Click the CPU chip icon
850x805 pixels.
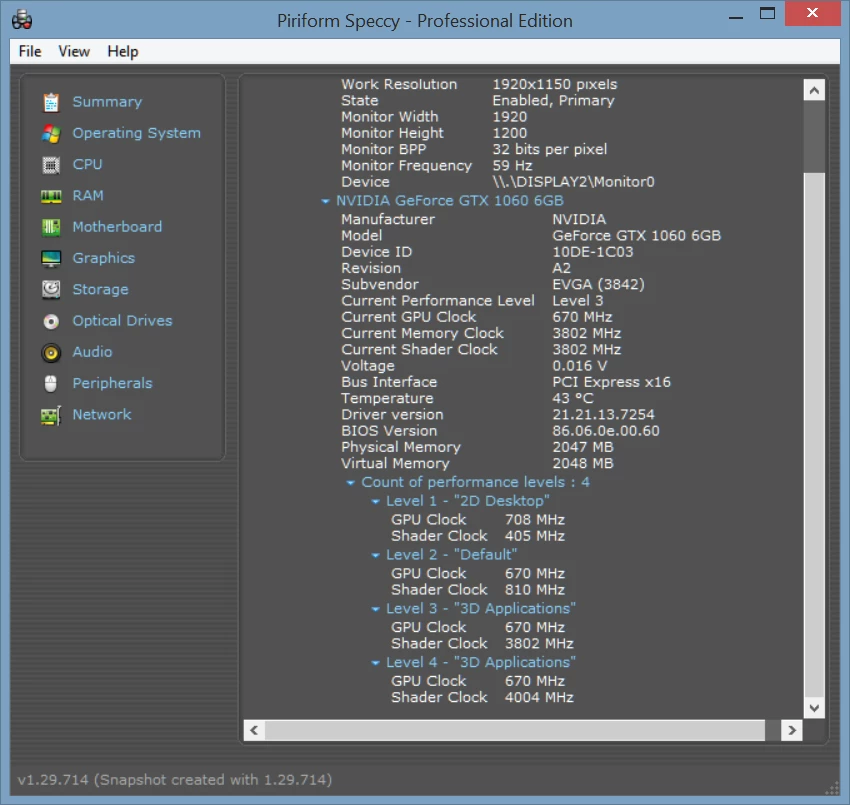click(x=51, y=165)
